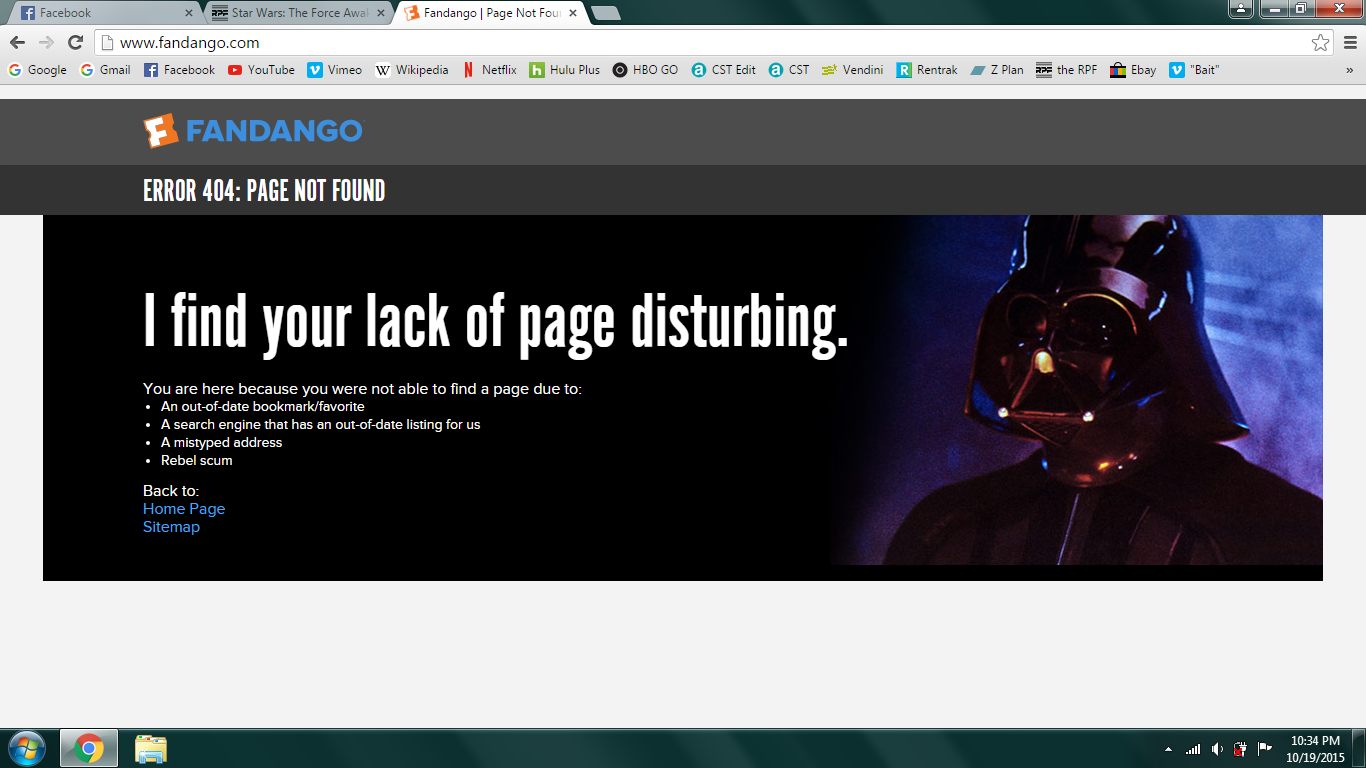Open Windows Explorer from the taskbar
1366x768 pixels.
click(151, 748)
